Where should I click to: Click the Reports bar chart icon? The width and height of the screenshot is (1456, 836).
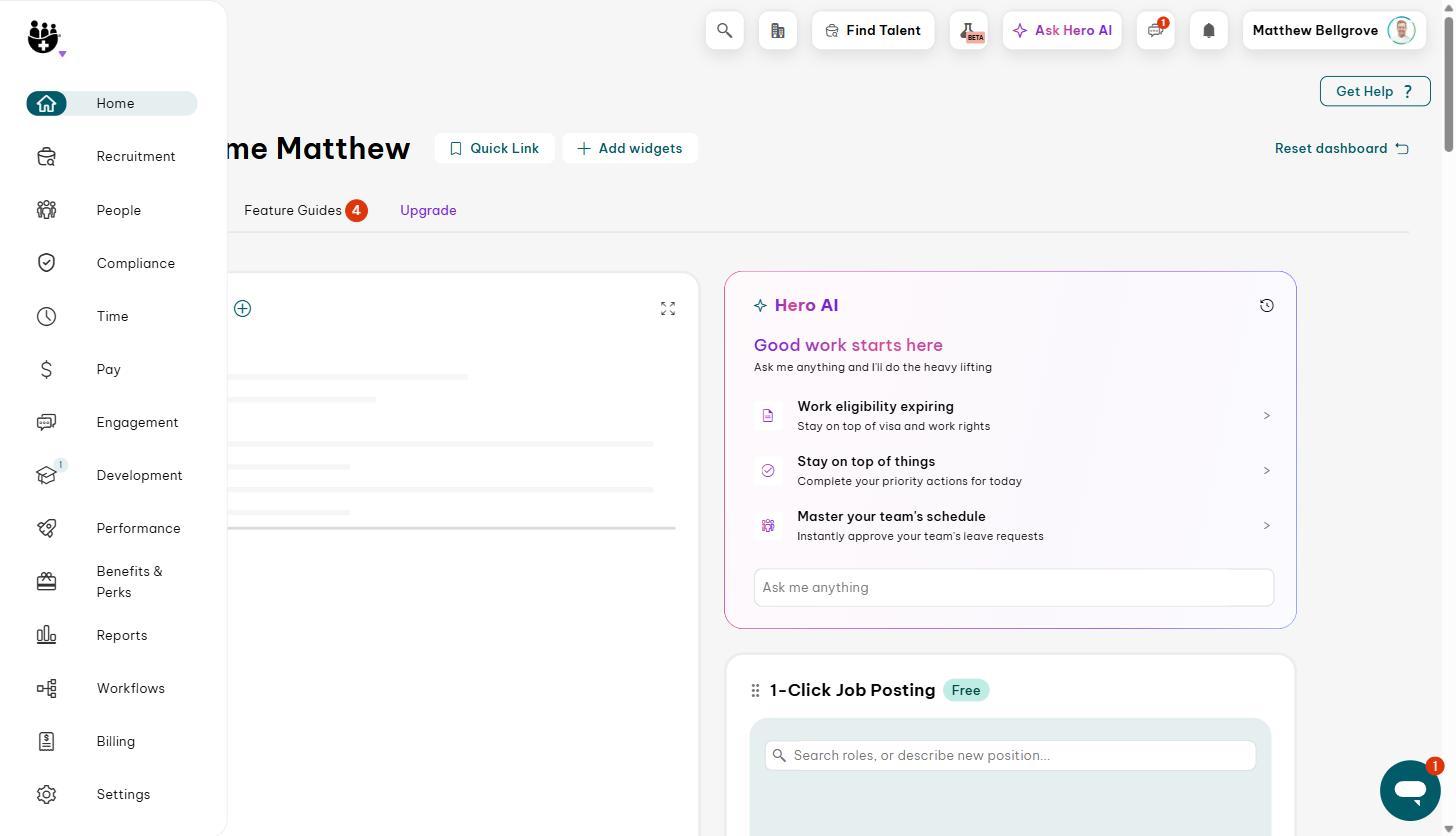point(46,635)
